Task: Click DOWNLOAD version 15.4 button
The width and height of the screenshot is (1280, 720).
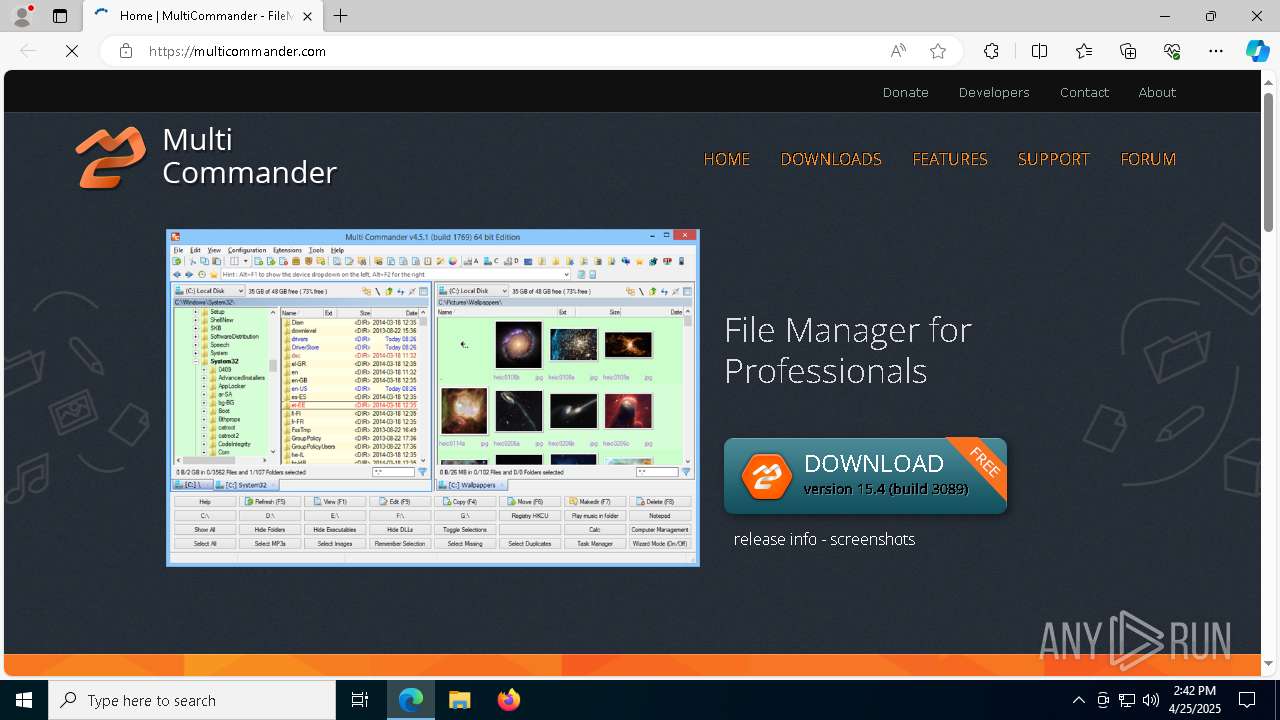Action: pyautogui.click(x=865, y=476)
